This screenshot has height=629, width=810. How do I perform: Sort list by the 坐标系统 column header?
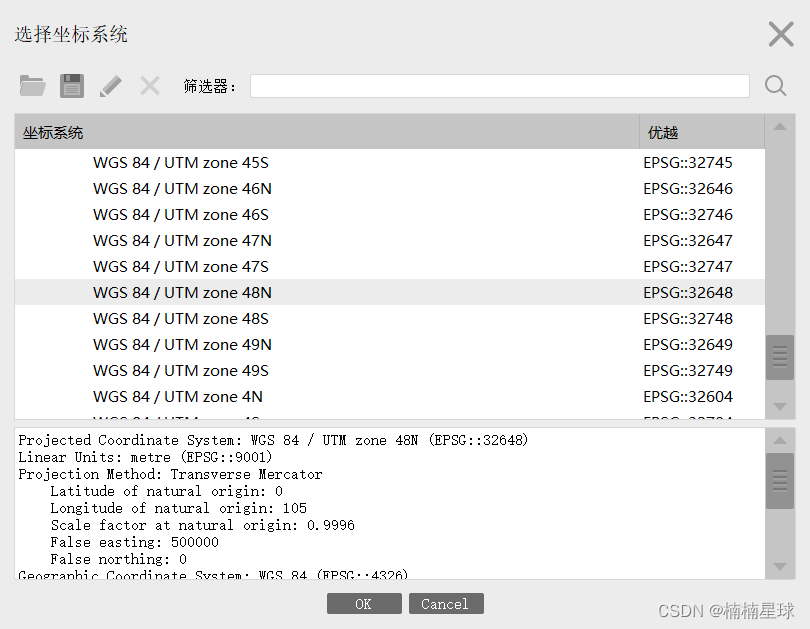[52, 132]
